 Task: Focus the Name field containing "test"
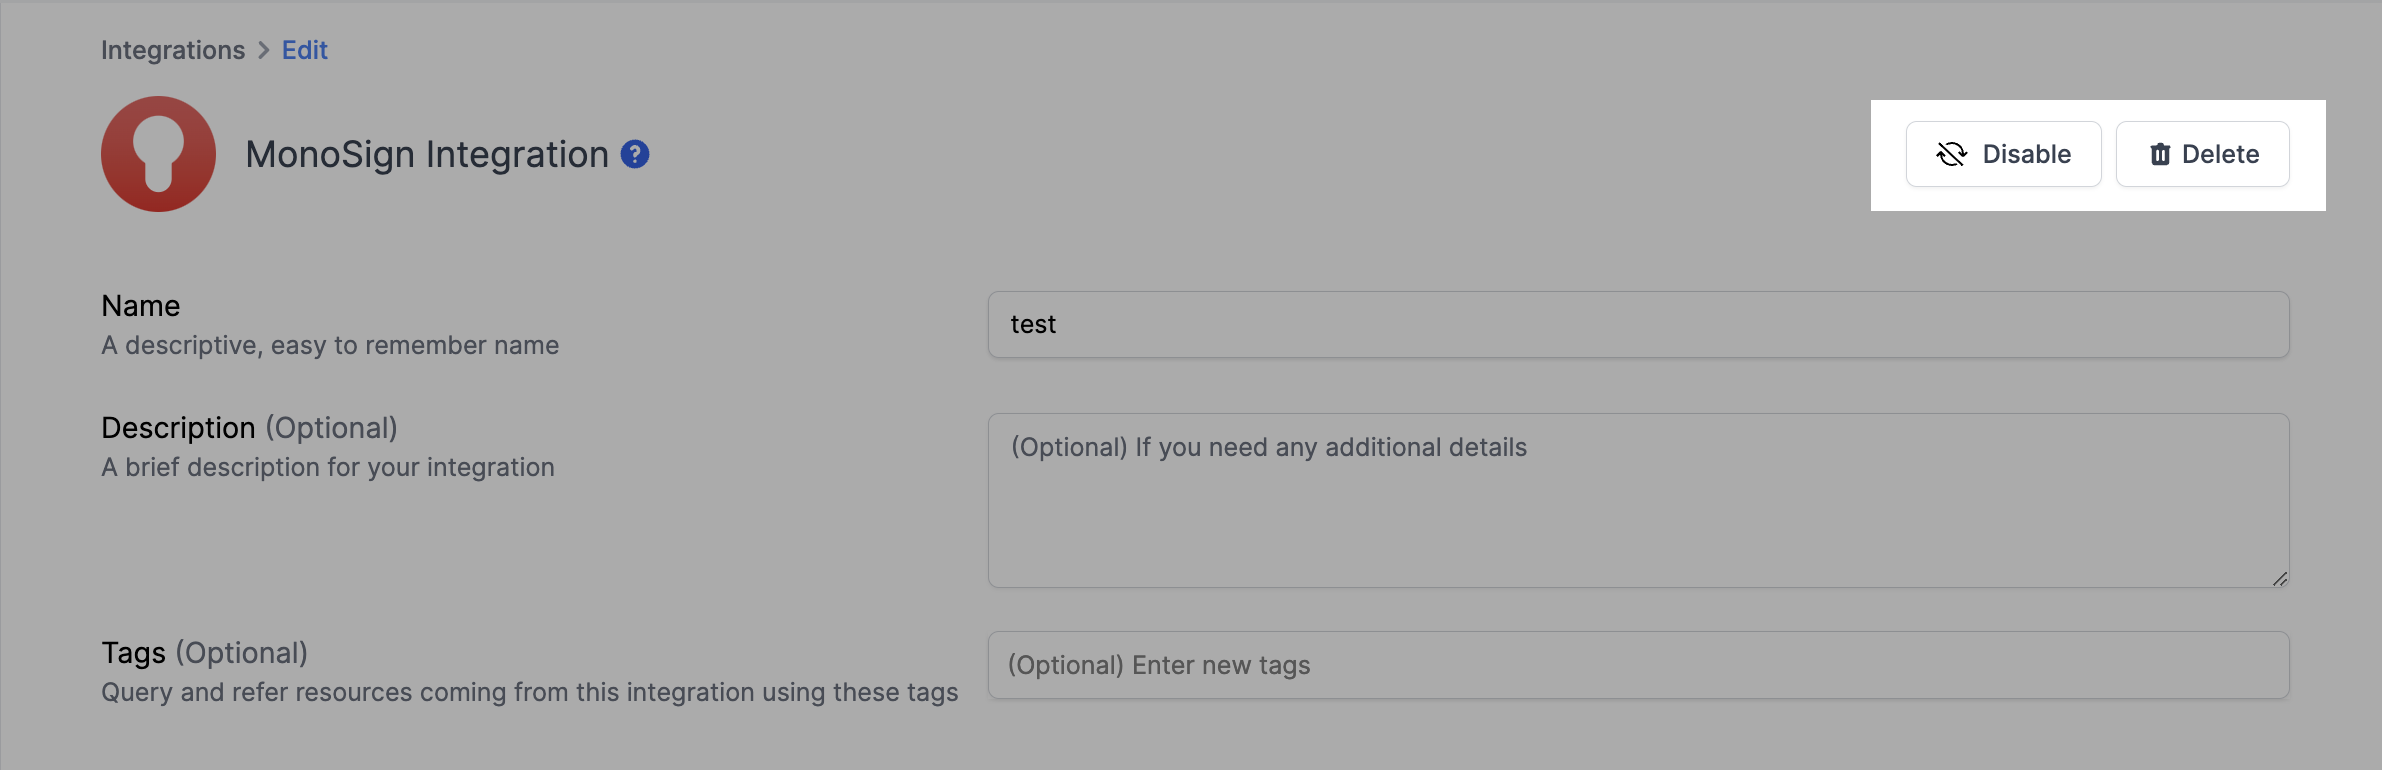coord(1638,324)
